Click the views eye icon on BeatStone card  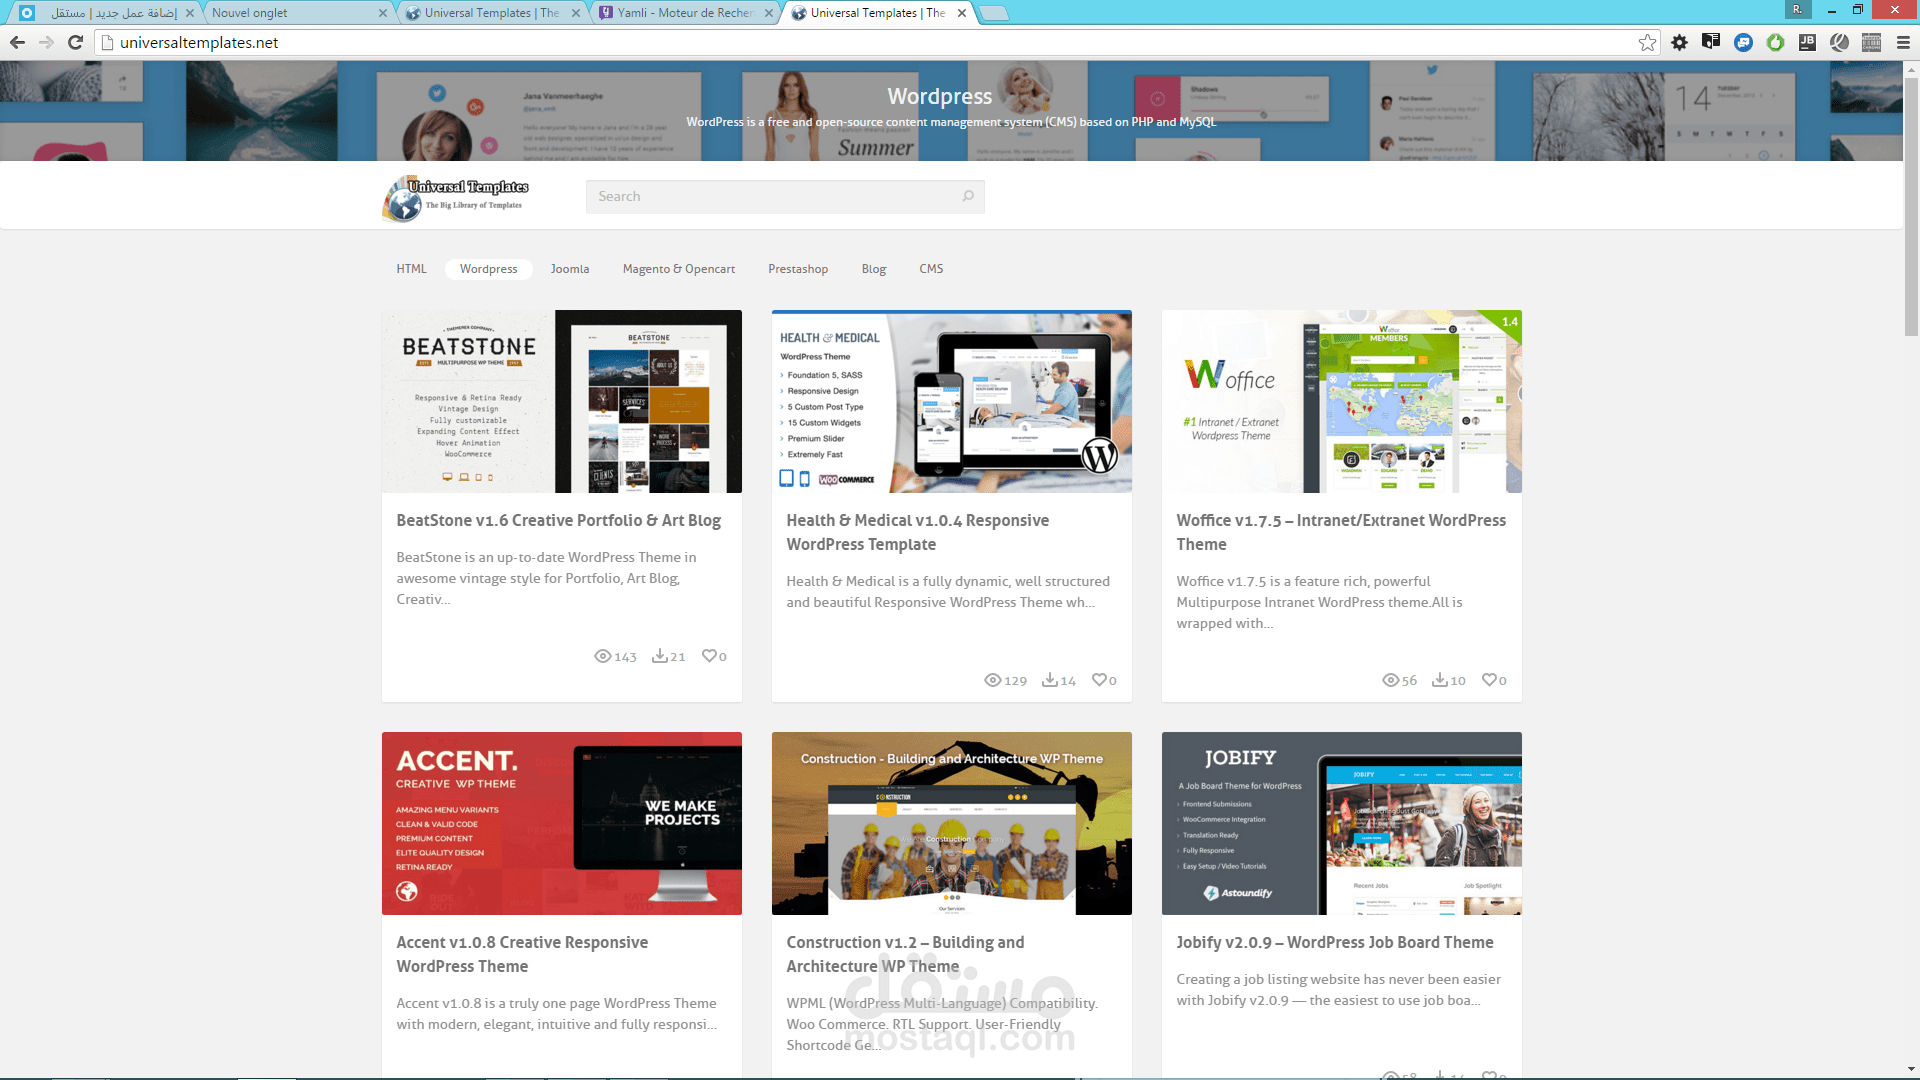(602, 656)
